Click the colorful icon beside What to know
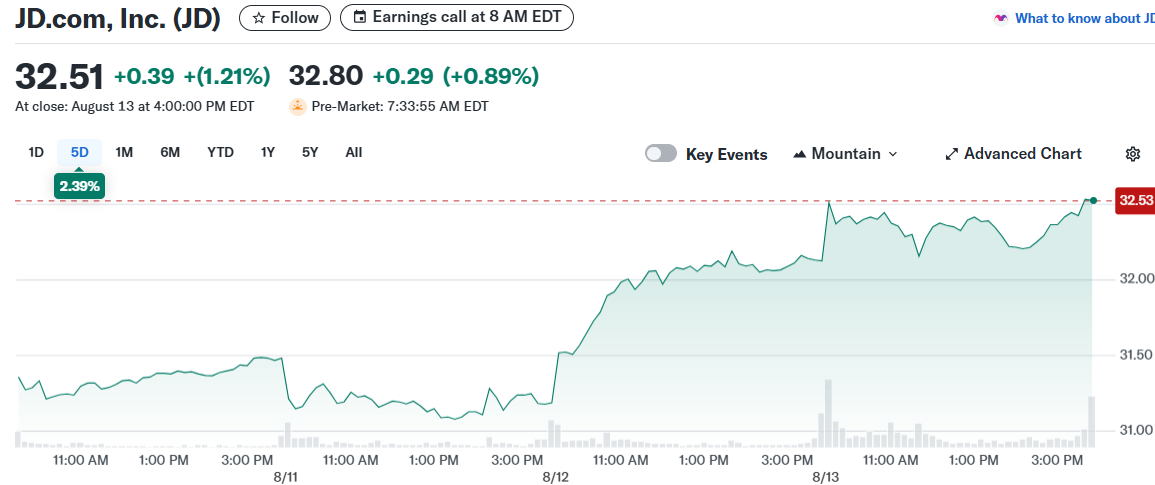The height and width of the screenshot is (485, 1155). [x=1000, y=18]
